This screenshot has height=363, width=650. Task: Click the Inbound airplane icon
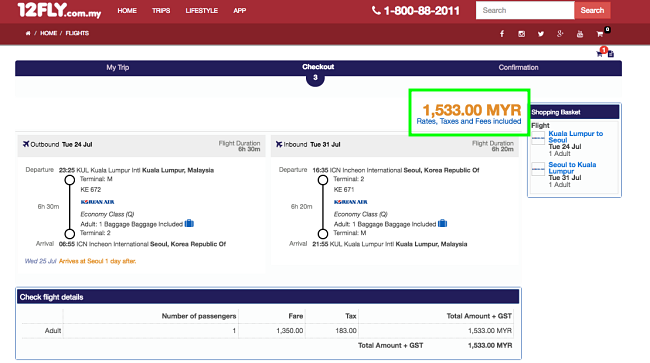[279, 144]
